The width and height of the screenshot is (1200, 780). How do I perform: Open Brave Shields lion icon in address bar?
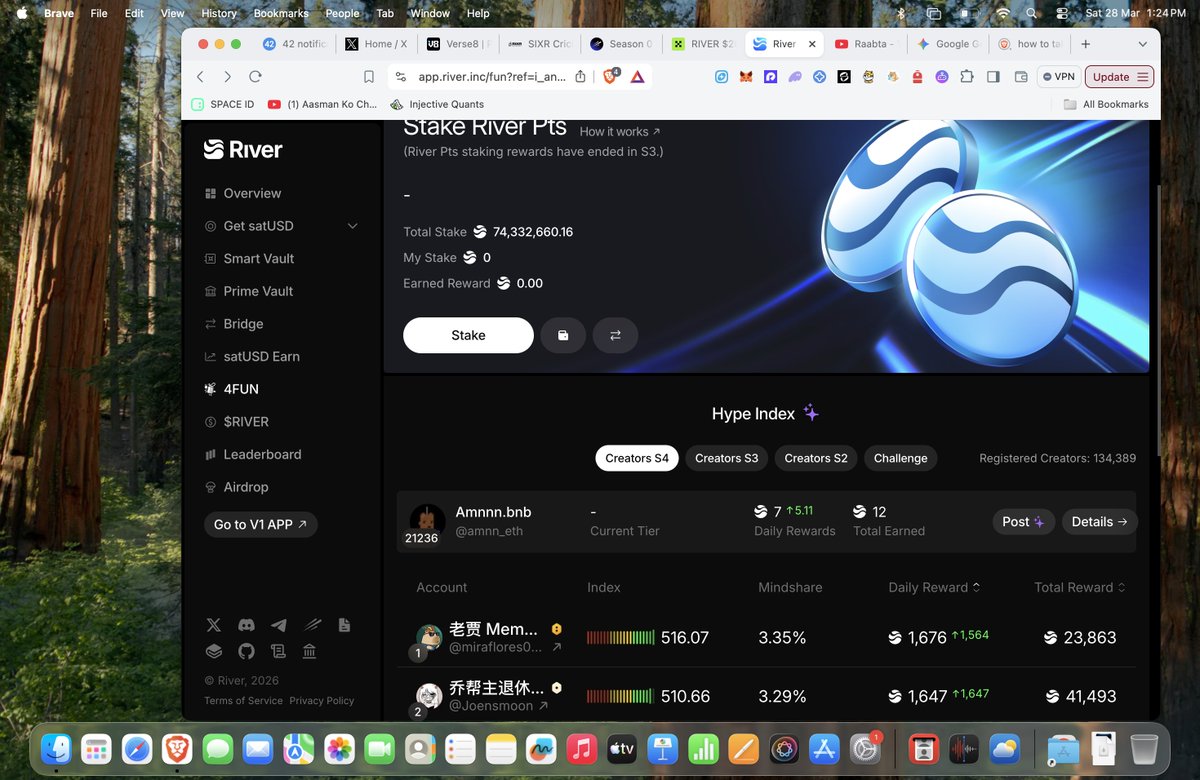pyautogui.click(x=610, y=76)
